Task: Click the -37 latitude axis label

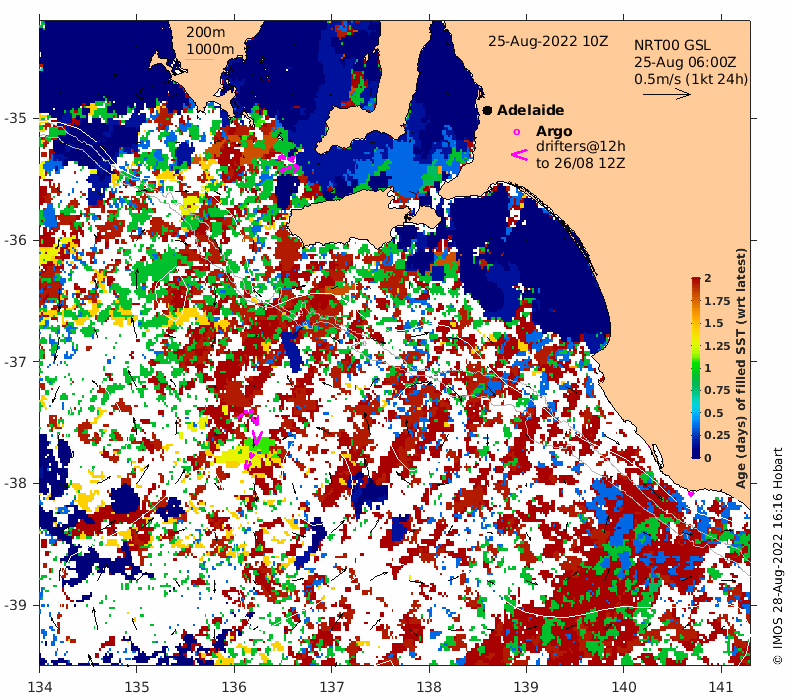Action: click(x=15, y=362)
